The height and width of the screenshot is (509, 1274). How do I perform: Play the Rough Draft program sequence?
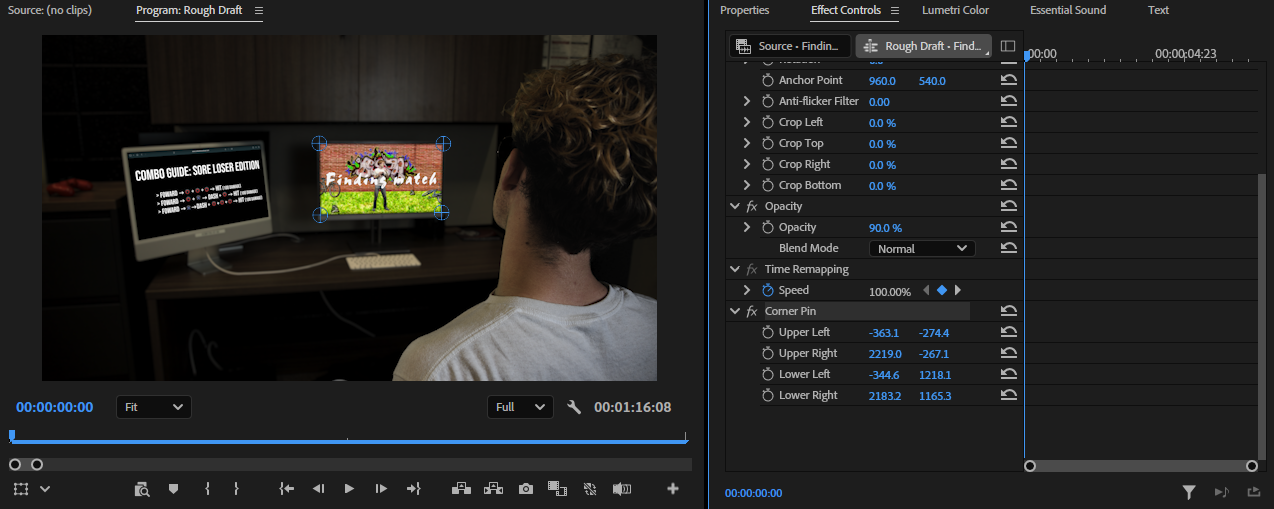point(349,489)
